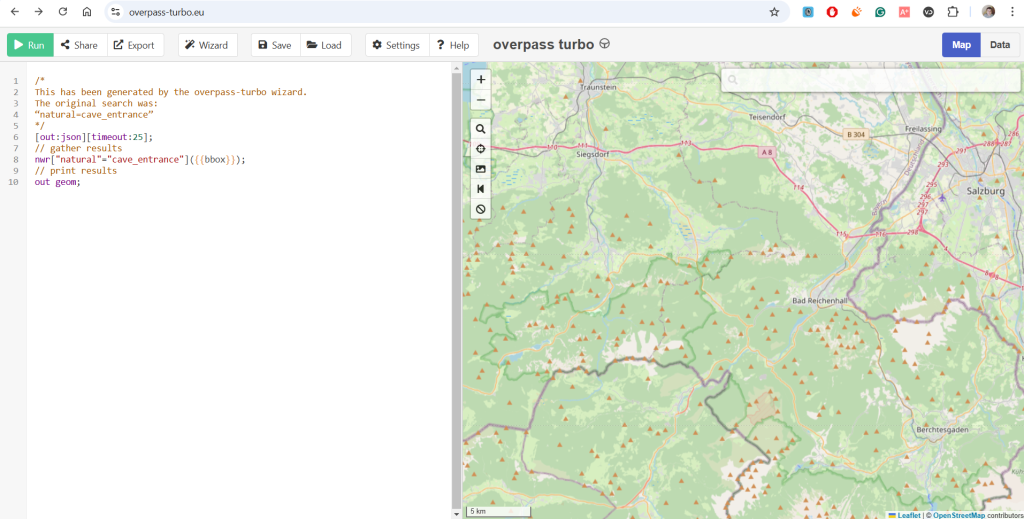Open the Help dialog
The image size is (1024, 519).
pos(453,45)
